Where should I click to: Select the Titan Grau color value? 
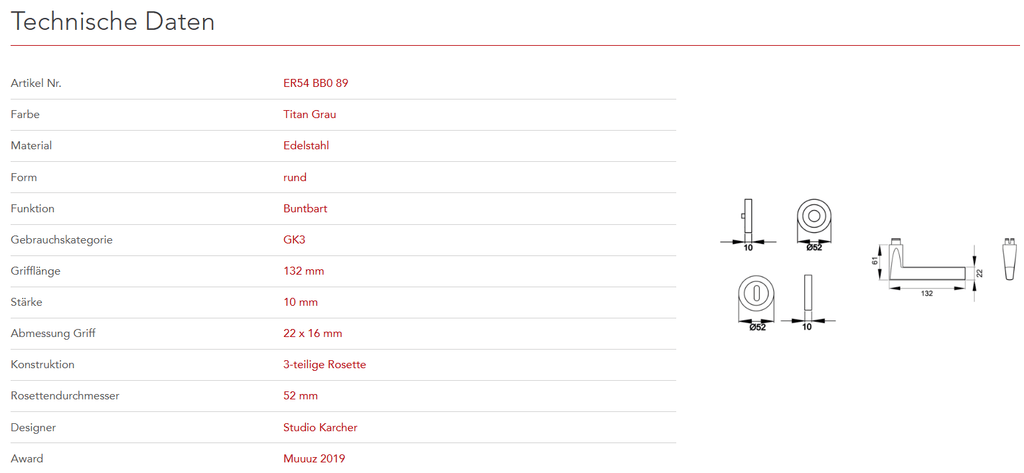point(309,115)
